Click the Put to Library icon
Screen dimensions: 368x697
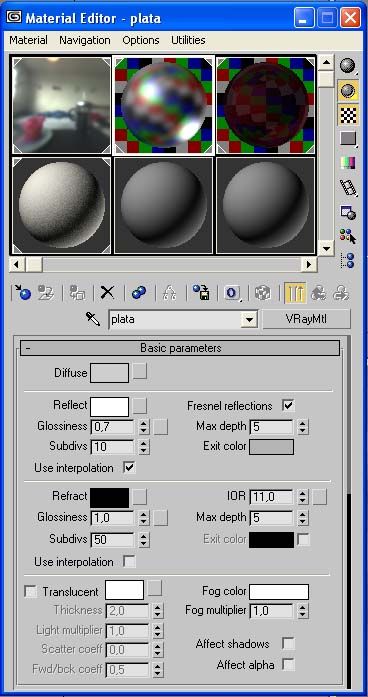tap(201, 293)
